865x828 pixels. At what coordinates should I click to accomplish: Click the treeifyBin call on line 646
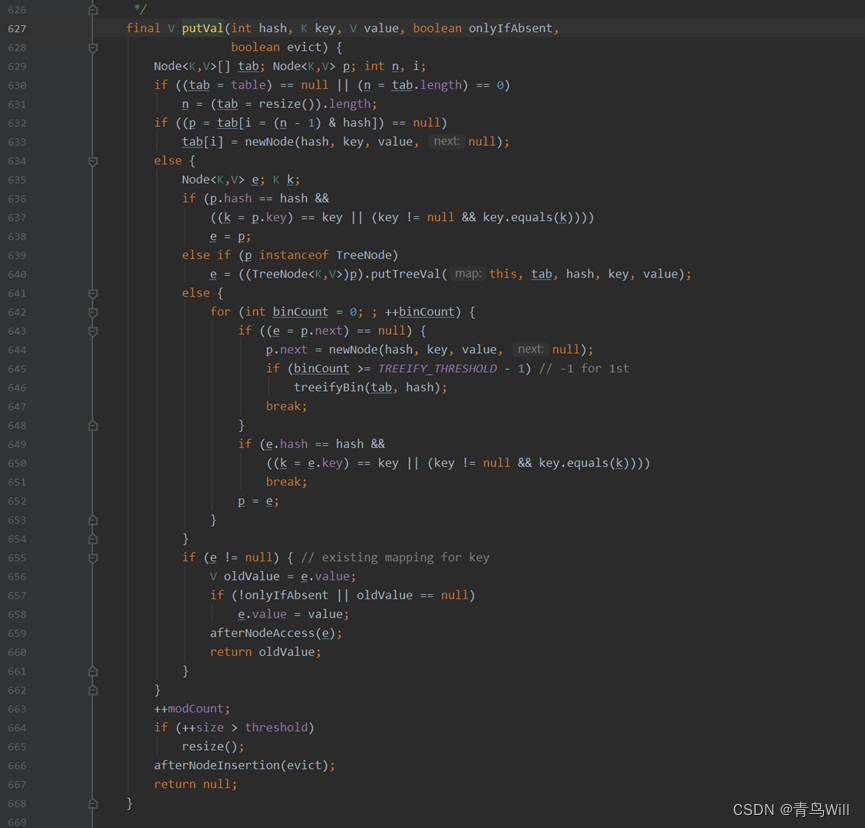328,387
